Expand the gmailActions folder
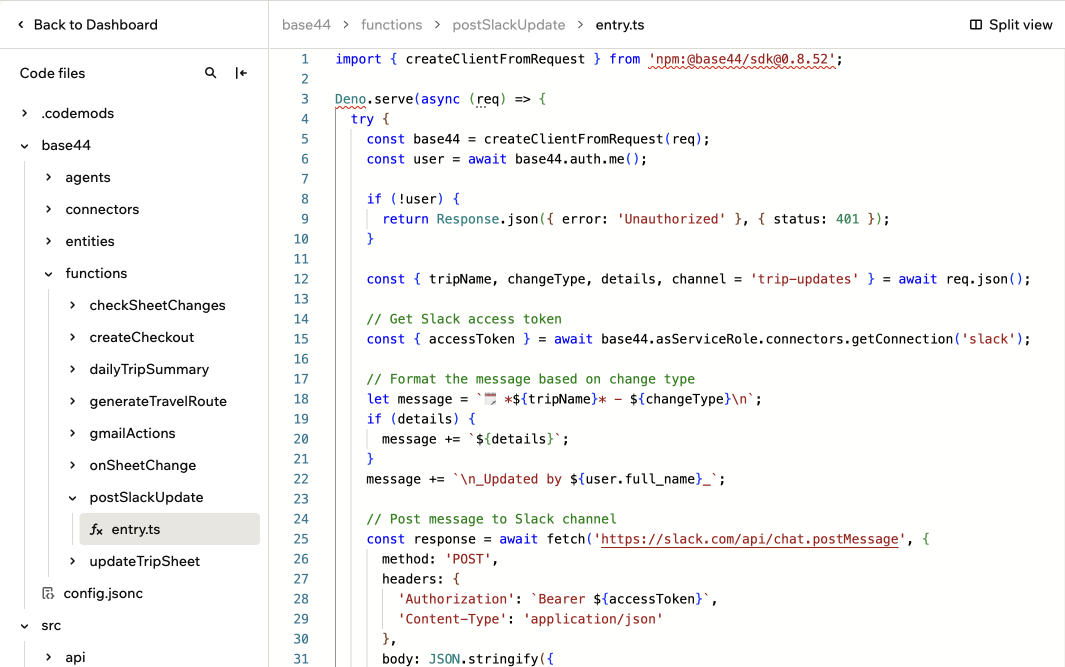The height and width of the screenshot is (667, 1065). pos(73,433)
